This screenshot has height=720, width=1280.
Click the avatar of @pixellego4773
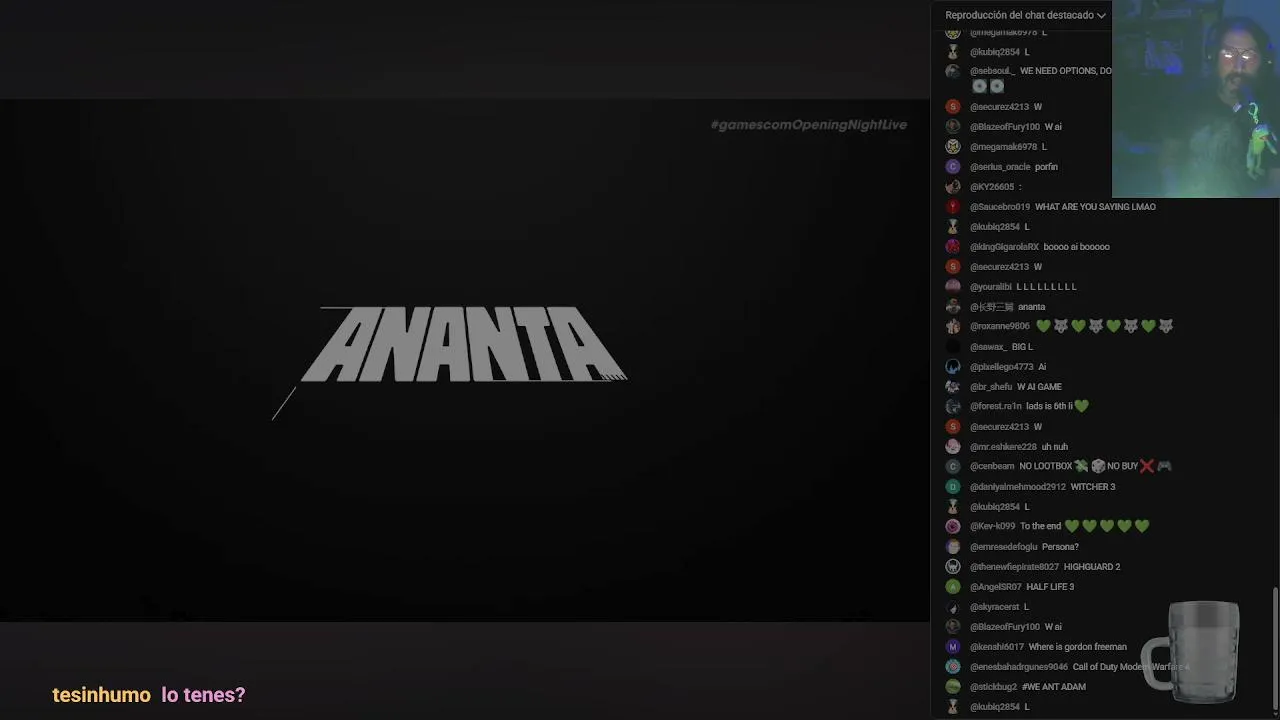pyautogui.click(x=953, y=367)
